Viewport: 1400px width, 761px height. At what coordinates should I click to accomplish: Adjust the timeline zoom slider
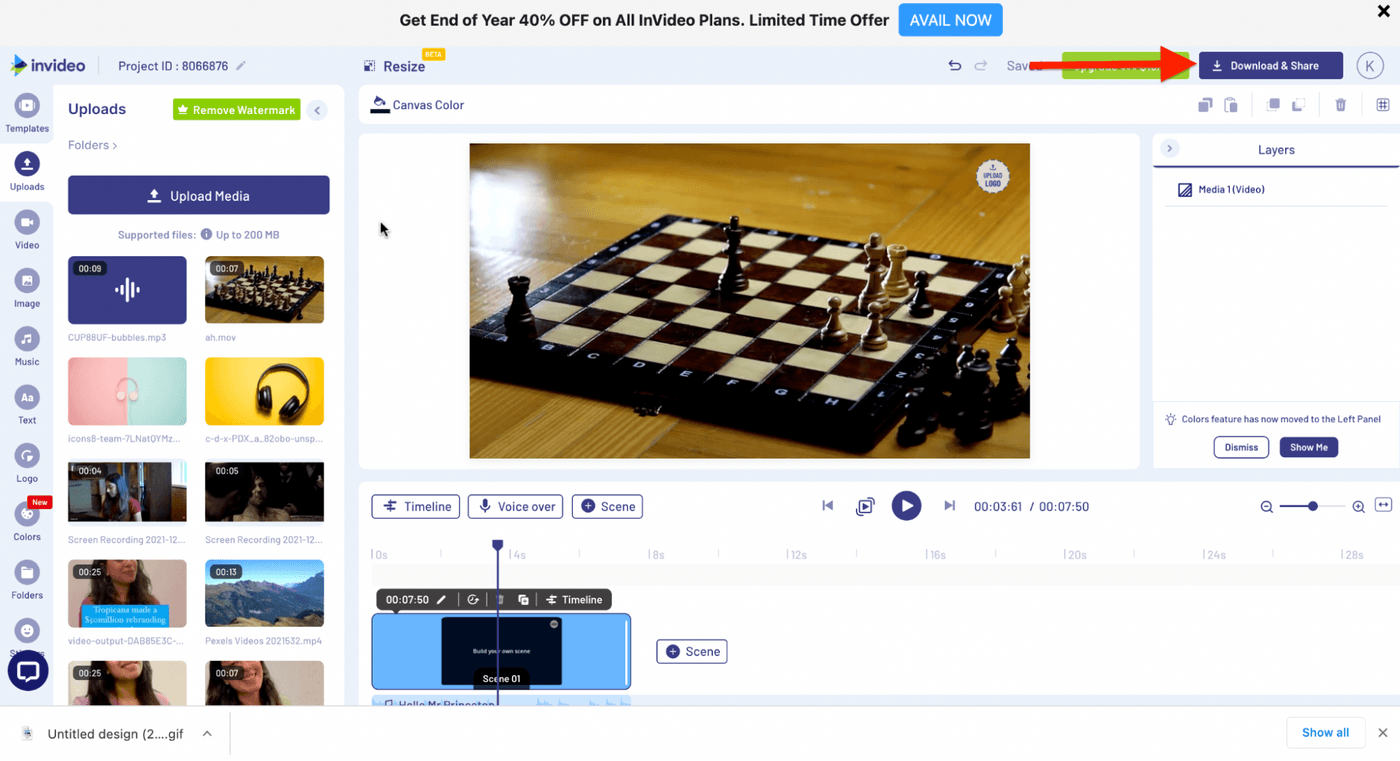tap(1312, 507)
